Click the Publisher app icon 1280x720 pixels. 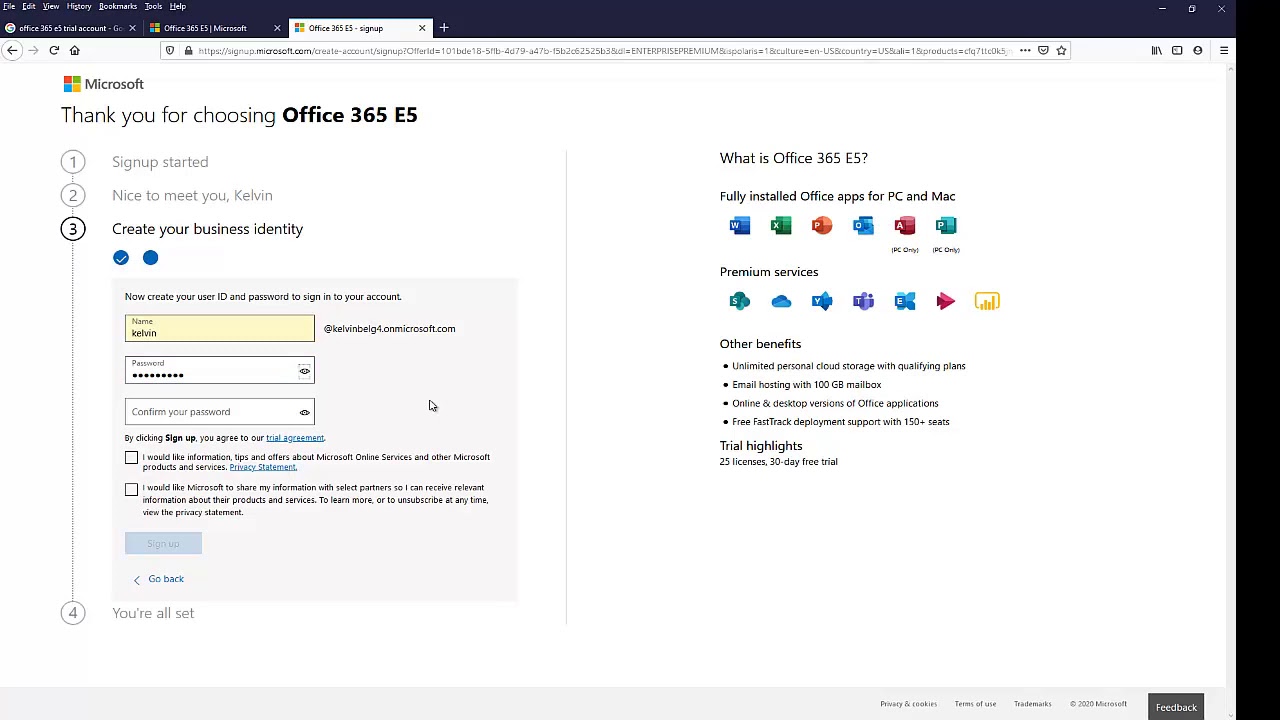click(946, 226)
